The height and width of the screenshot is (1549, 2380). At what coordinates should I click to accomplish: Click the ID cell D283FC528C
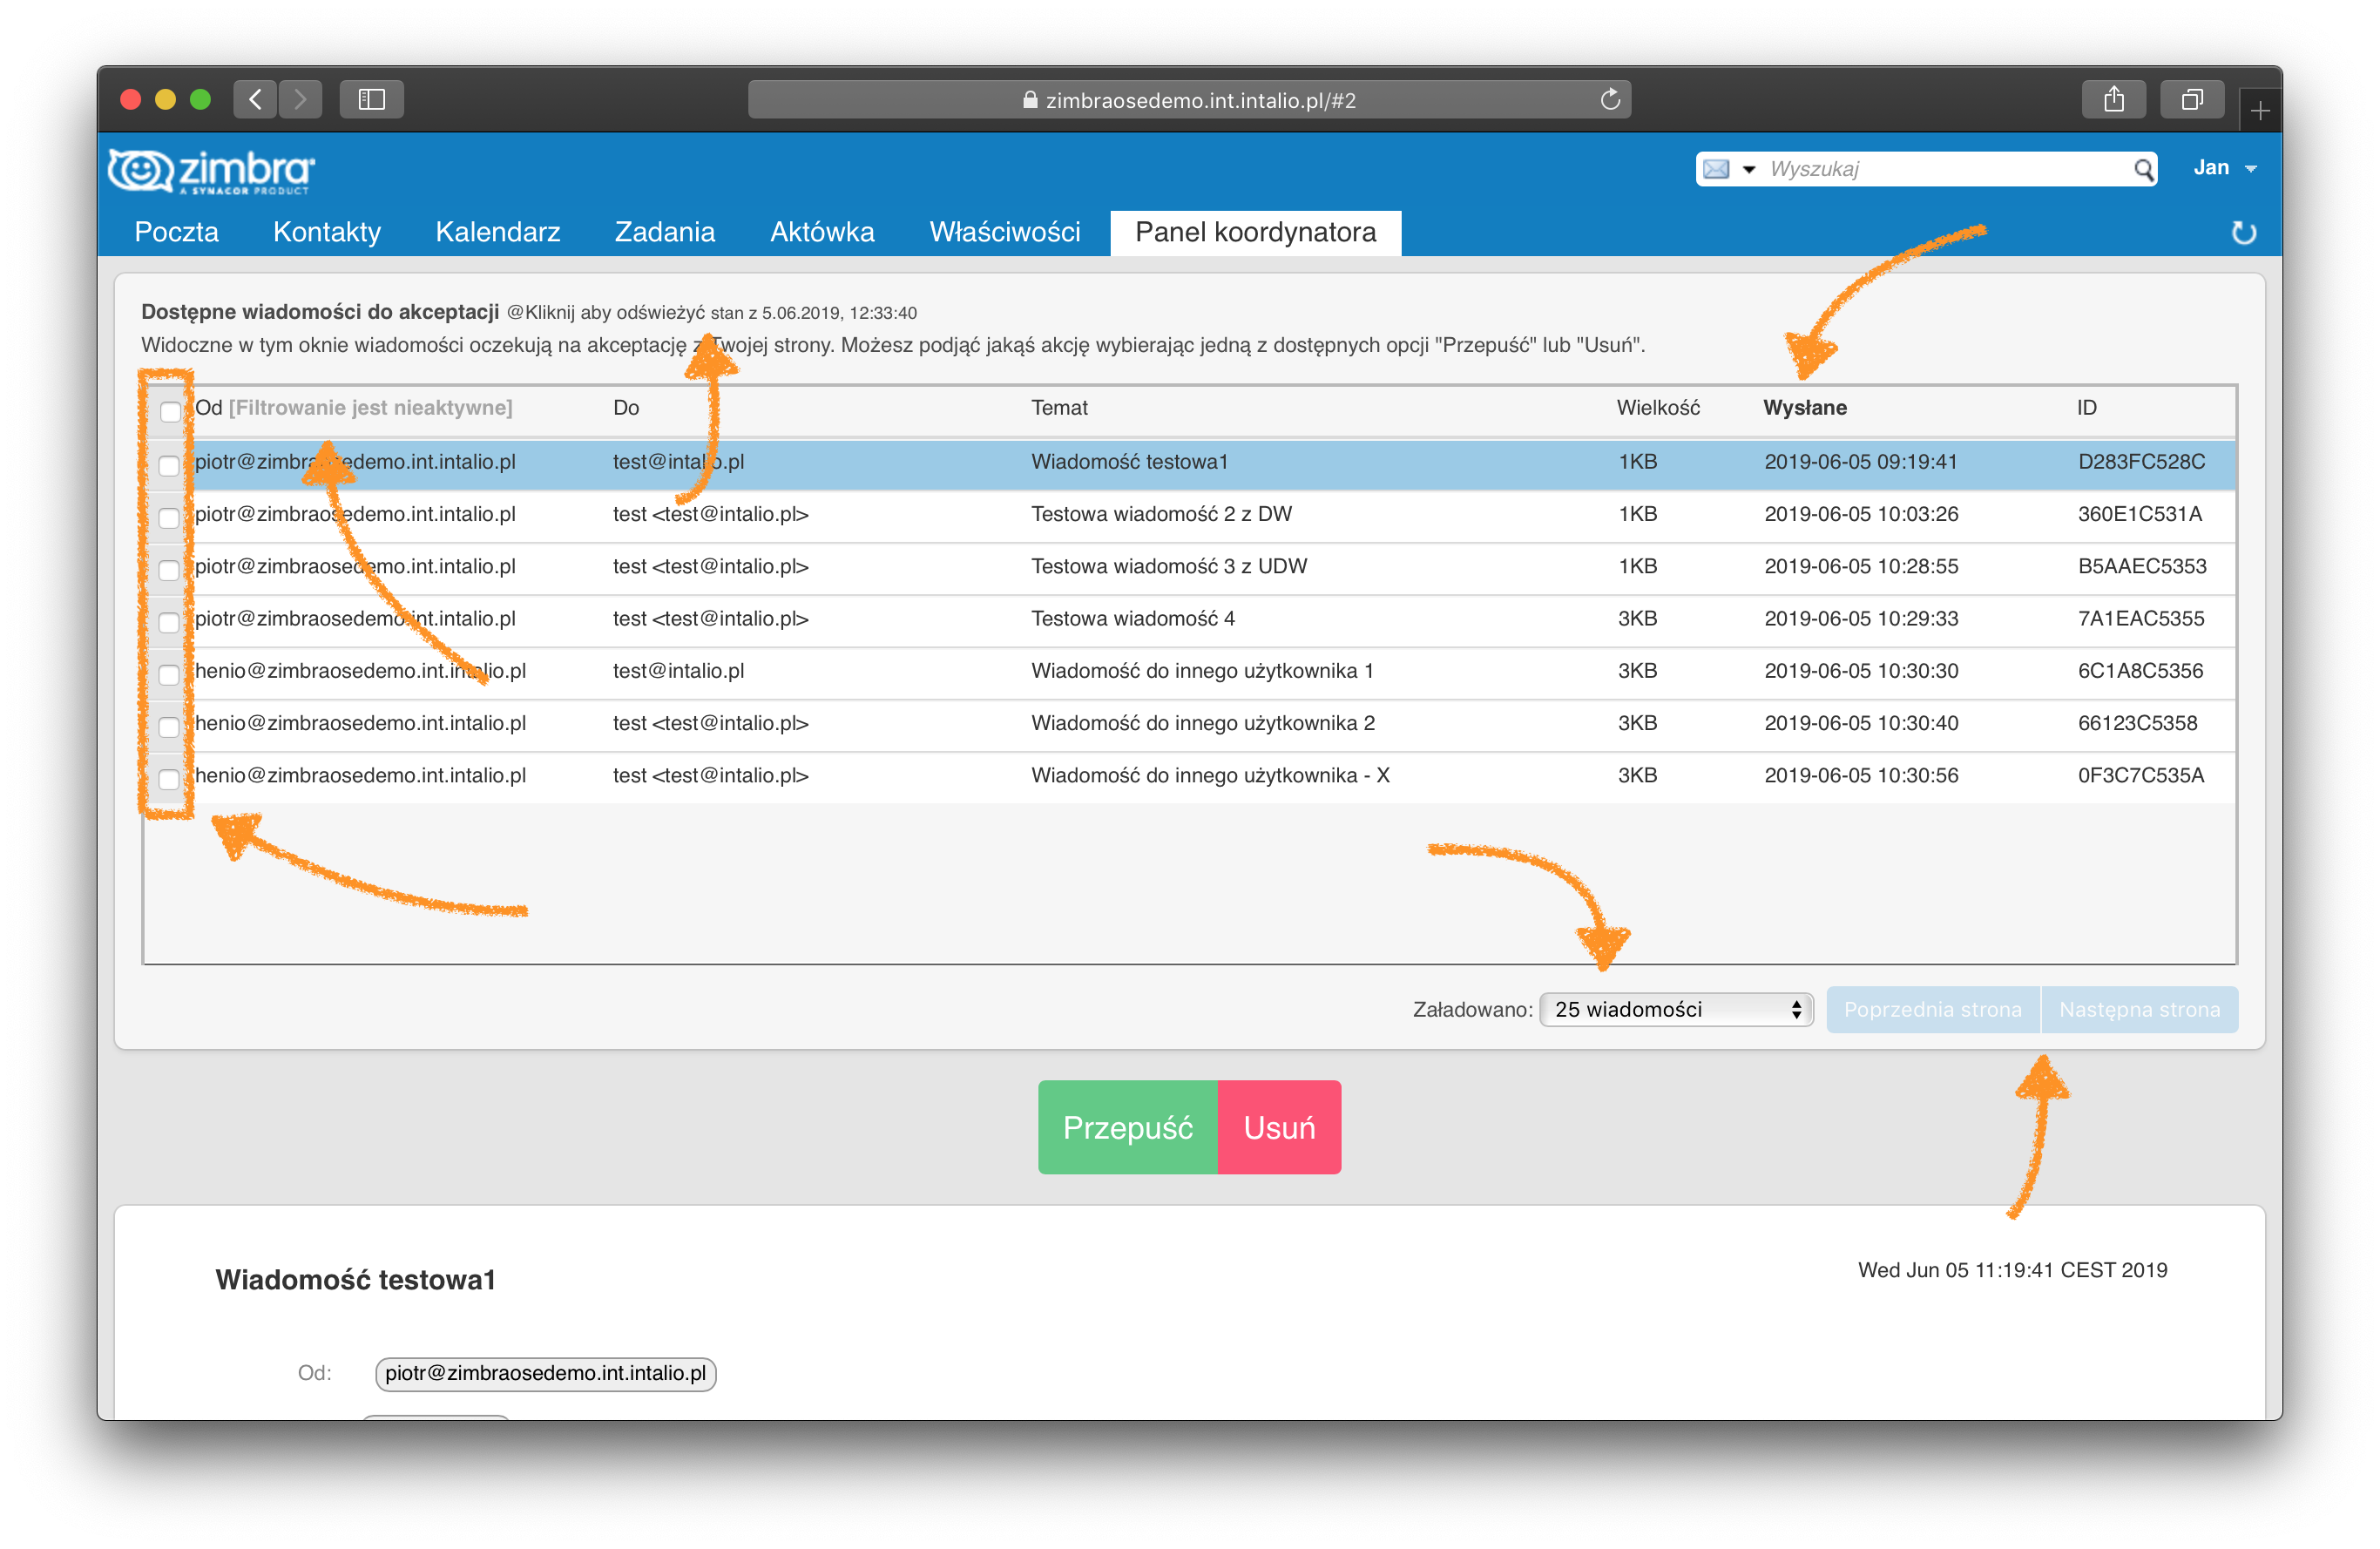click(2141, 462)
